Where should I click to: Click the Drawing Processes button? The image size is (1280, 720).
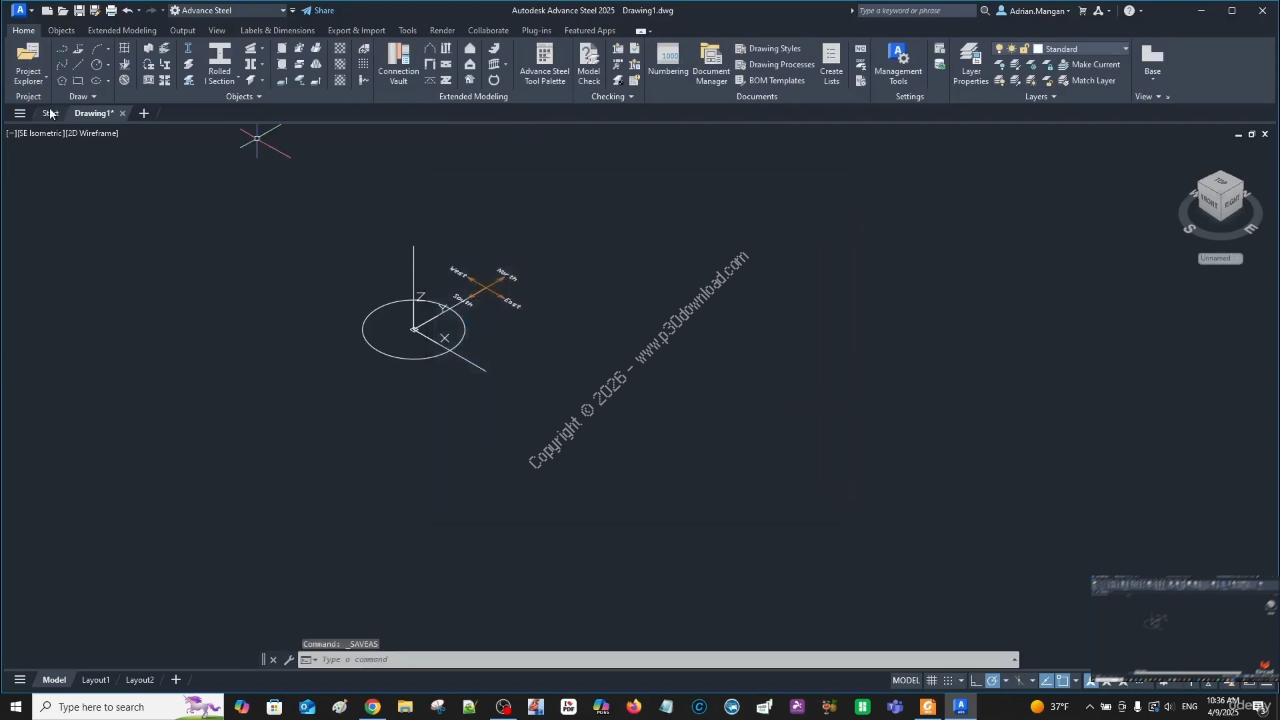pyautogui.click(x=774, y=64)
